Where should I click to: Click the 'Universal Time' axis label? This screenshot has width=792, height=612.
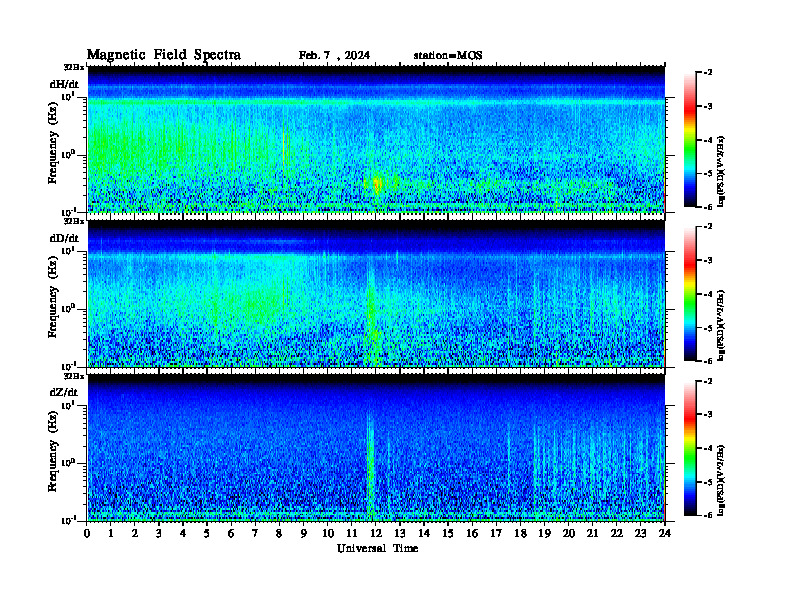point(377,548)
